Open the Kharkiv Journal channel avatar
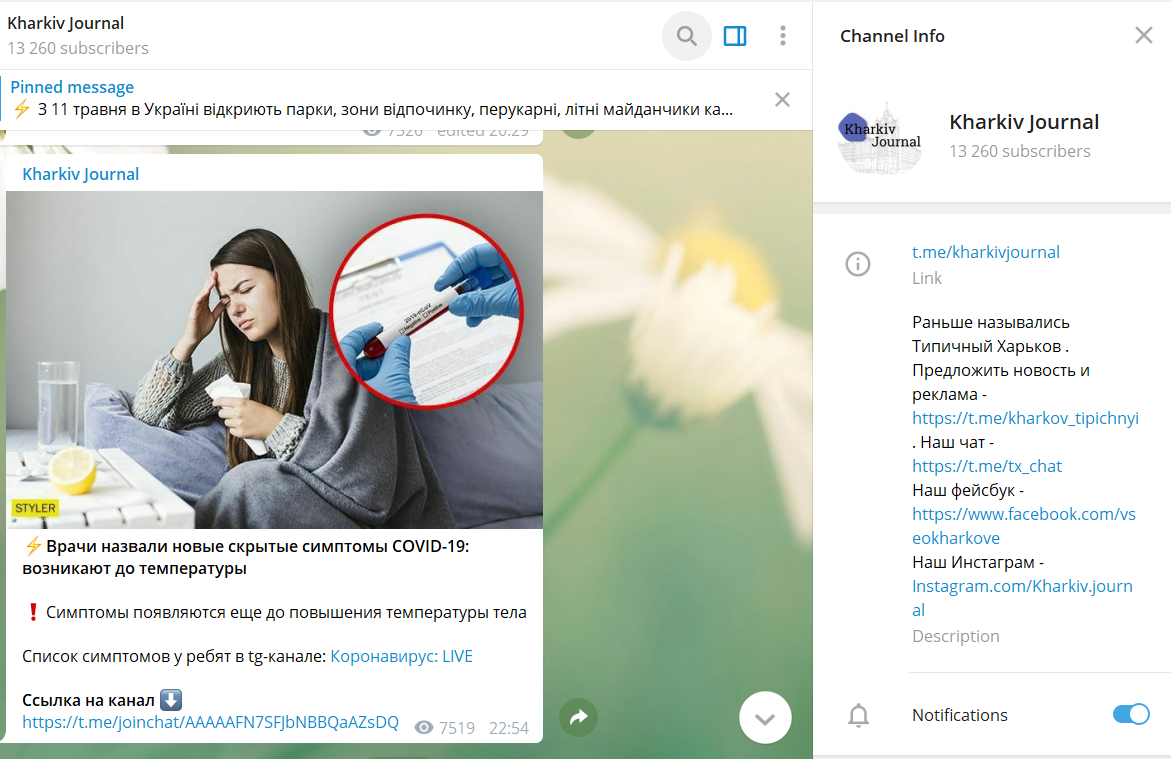 (880, 137)
